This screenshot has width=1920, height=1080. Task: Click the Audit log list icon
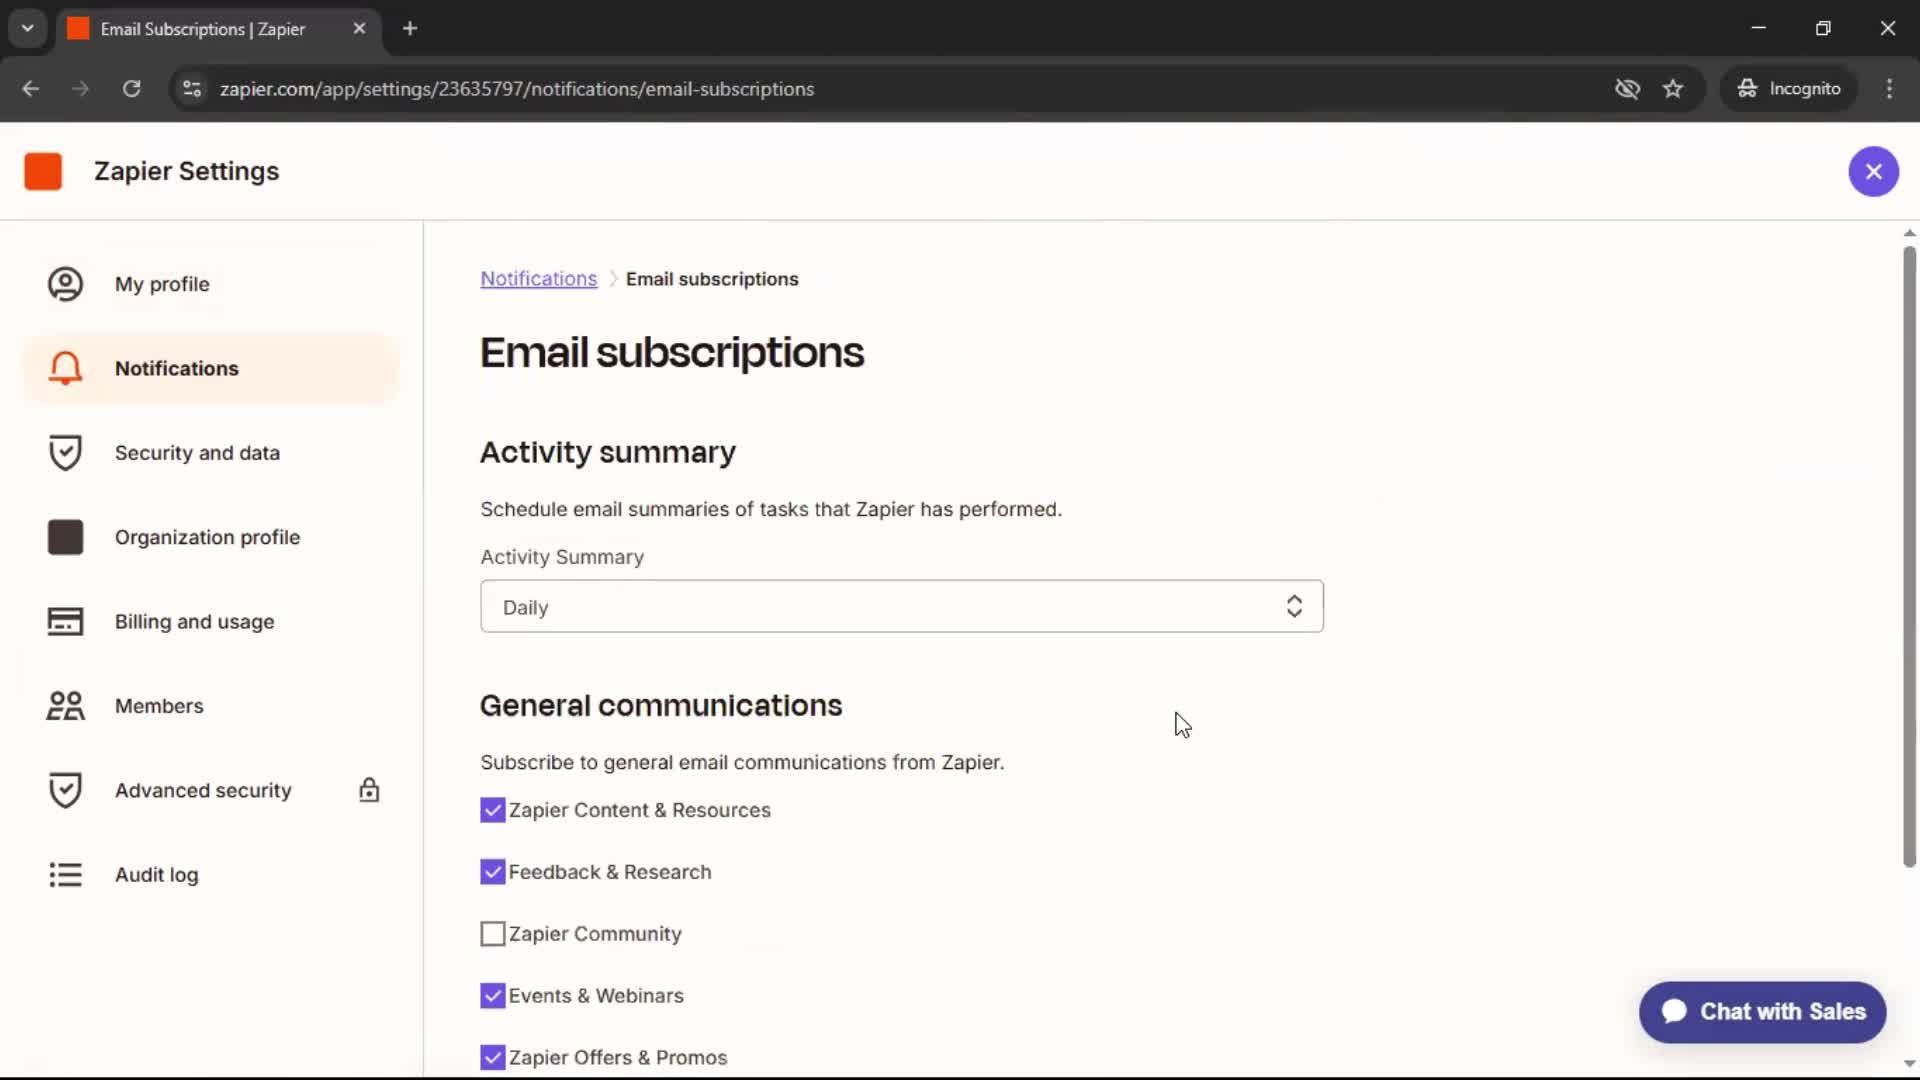coord(65,875)
